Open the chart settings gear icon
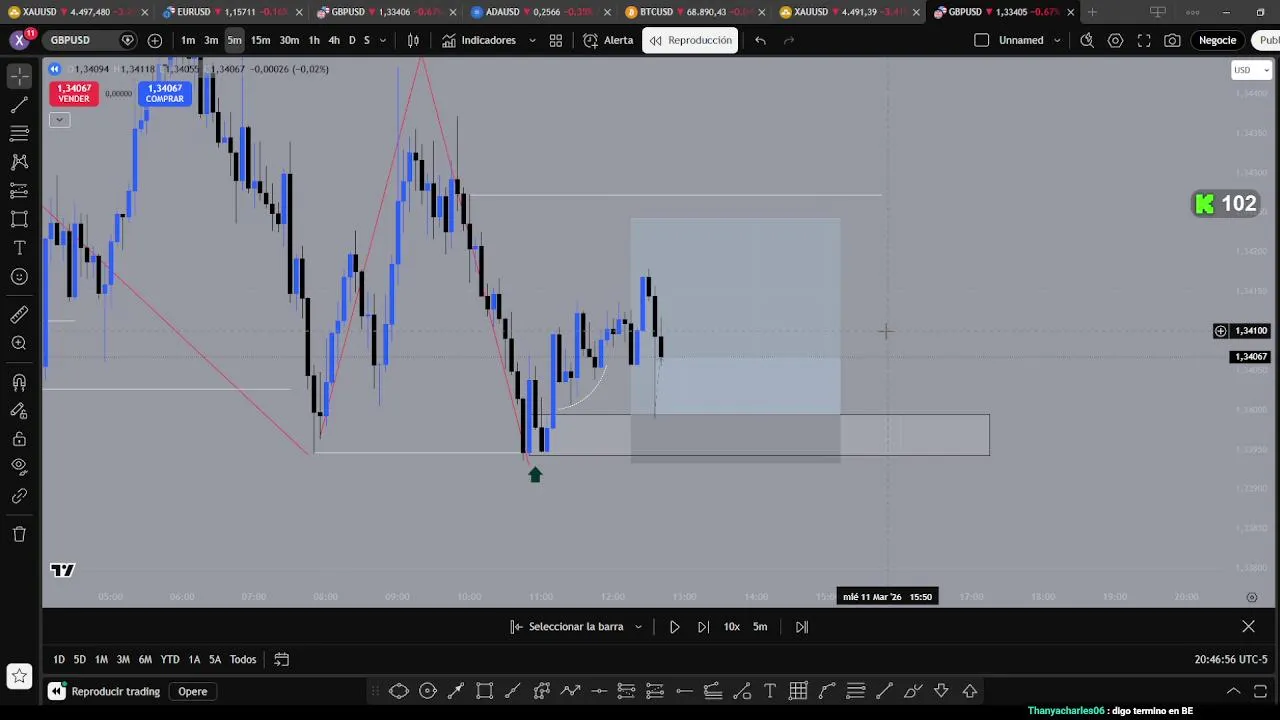 pos(1115,40)
